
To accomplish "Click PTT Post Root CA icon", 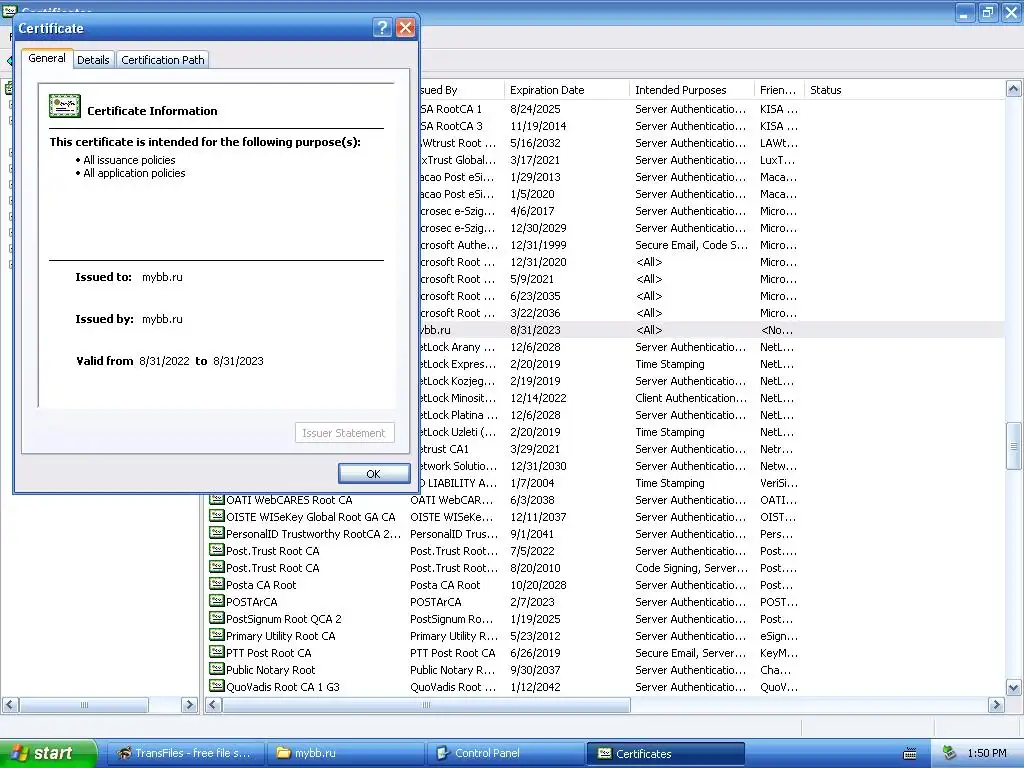I will click(x=217, y=652).
